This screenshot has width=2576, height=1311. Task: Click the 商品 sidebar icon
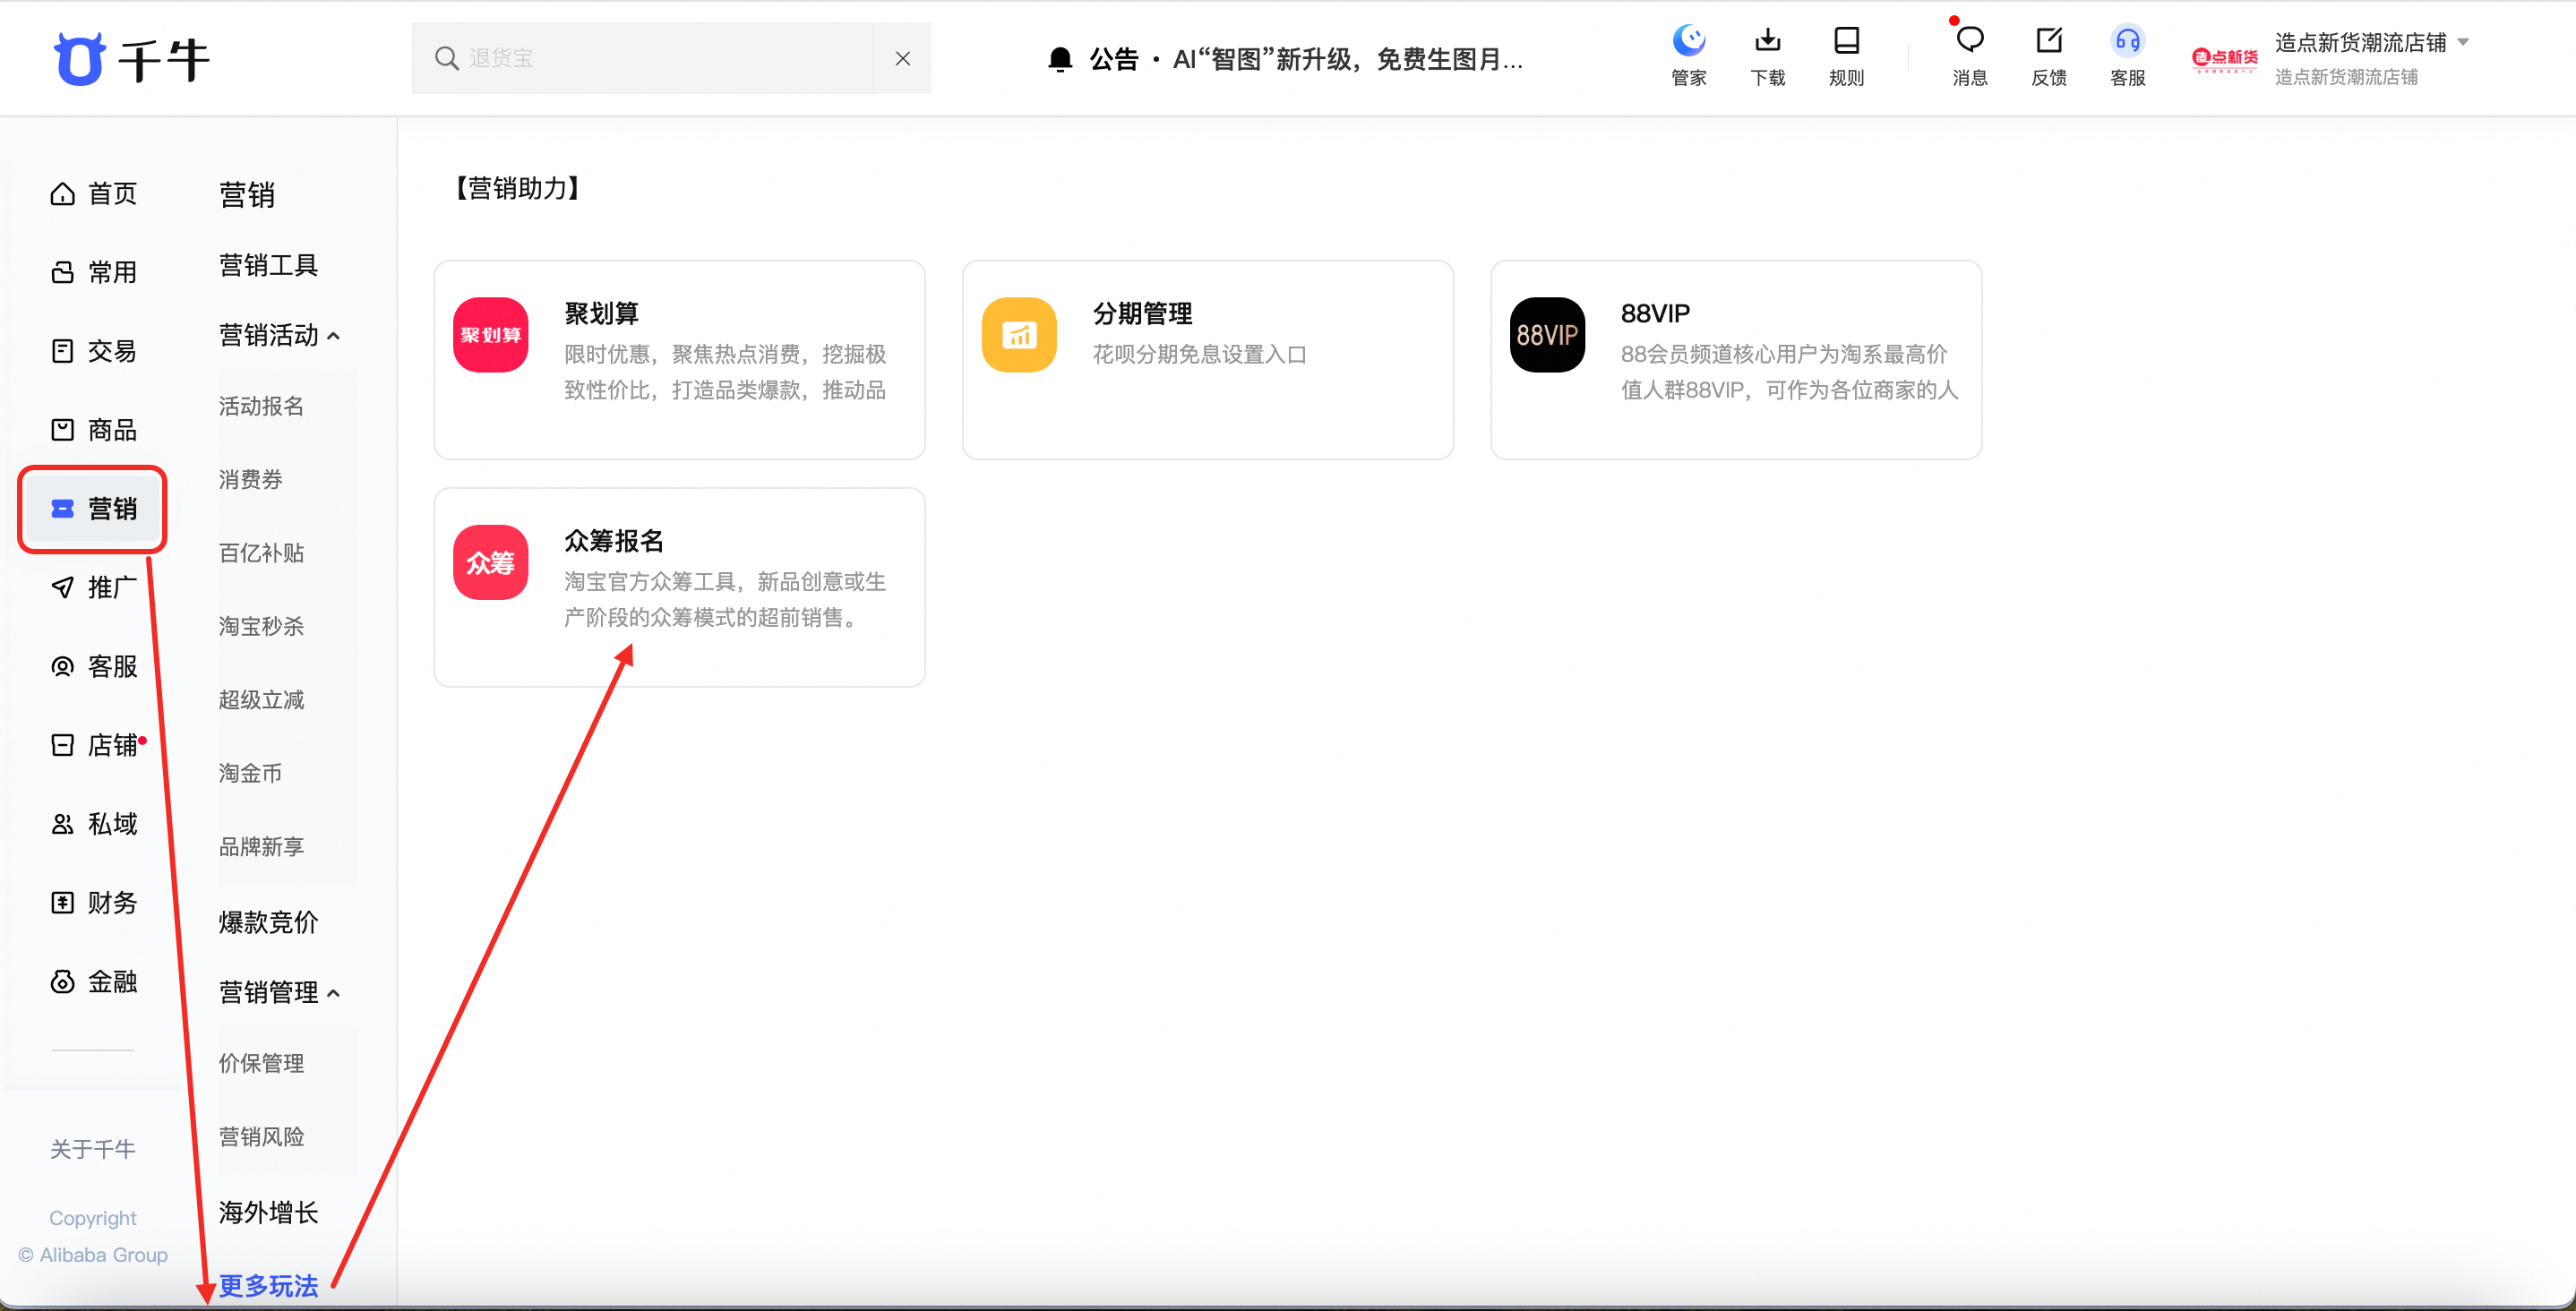pos(62,429)
